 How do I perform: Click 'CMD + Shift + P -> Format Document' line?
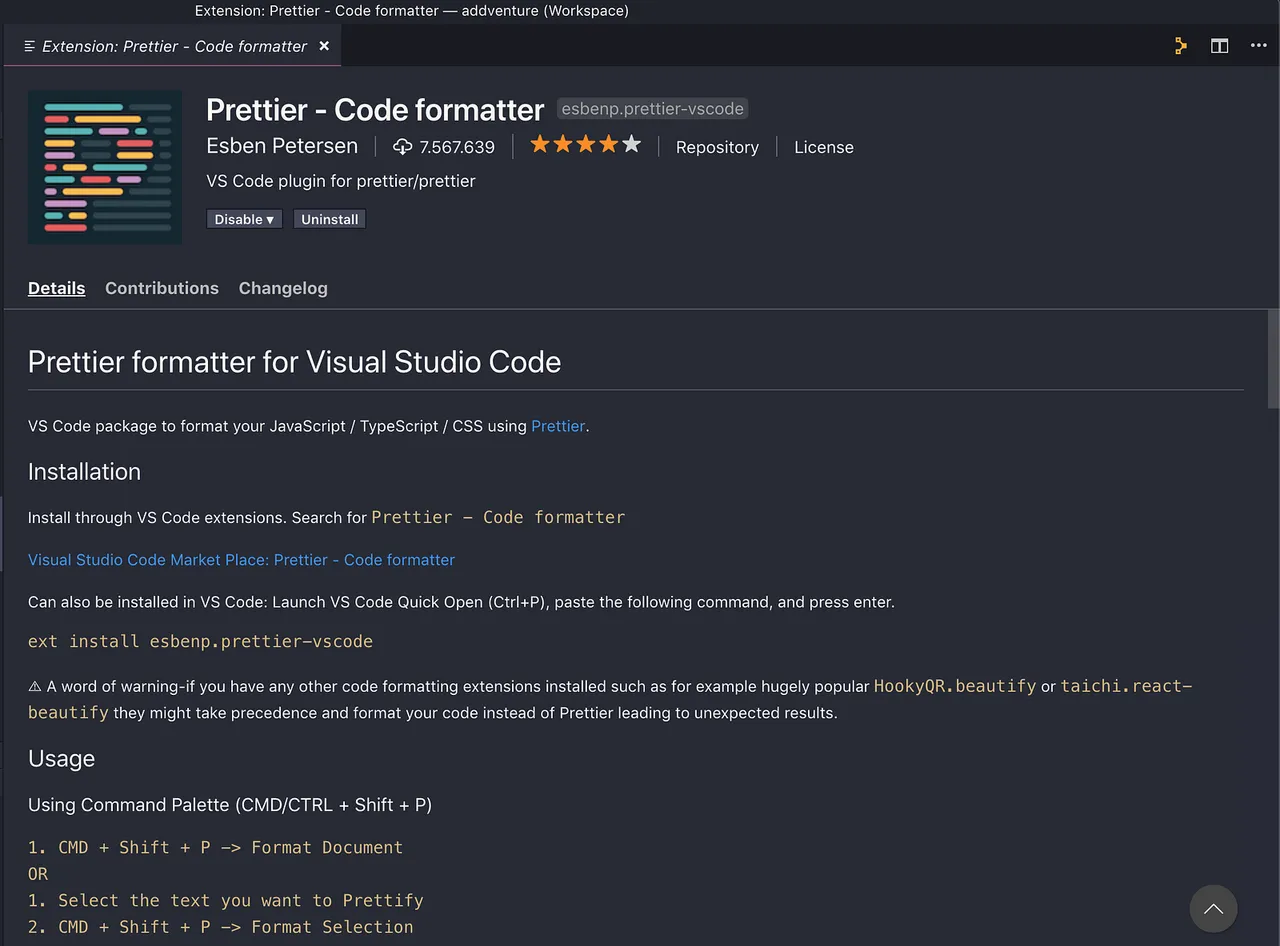[231, 847]
